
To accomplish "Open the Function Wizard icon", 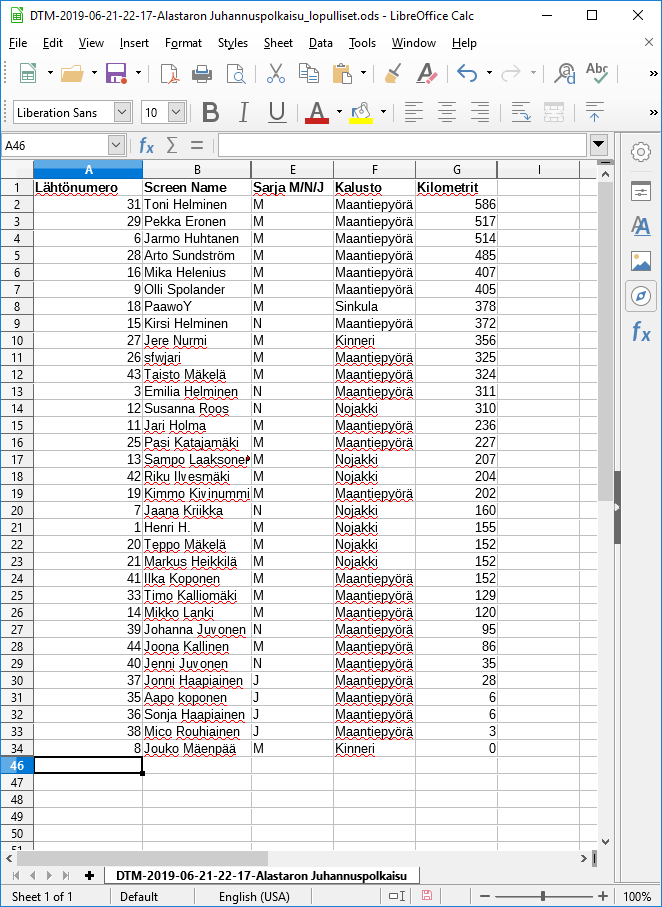I will coord(146,145).
